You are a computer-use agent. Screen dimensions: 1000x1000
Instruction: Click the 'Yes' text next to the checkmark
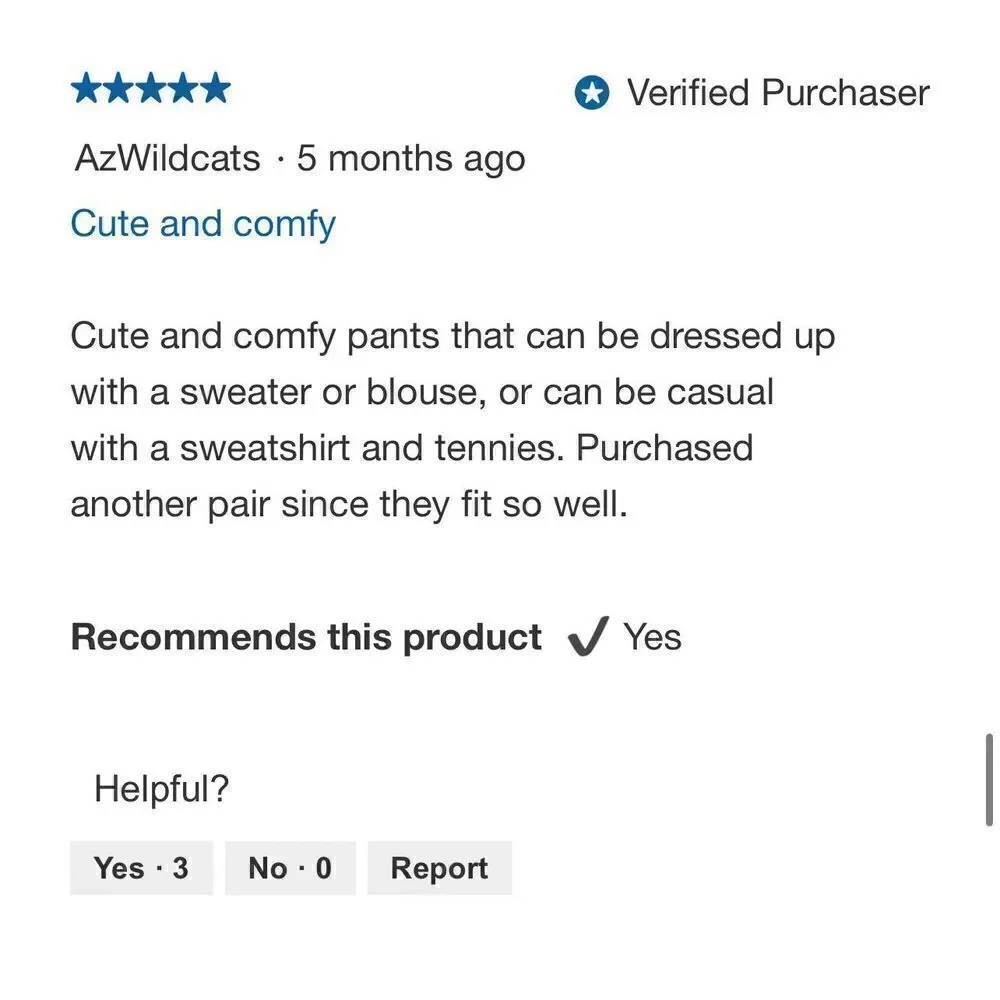(x=652, y=636)
